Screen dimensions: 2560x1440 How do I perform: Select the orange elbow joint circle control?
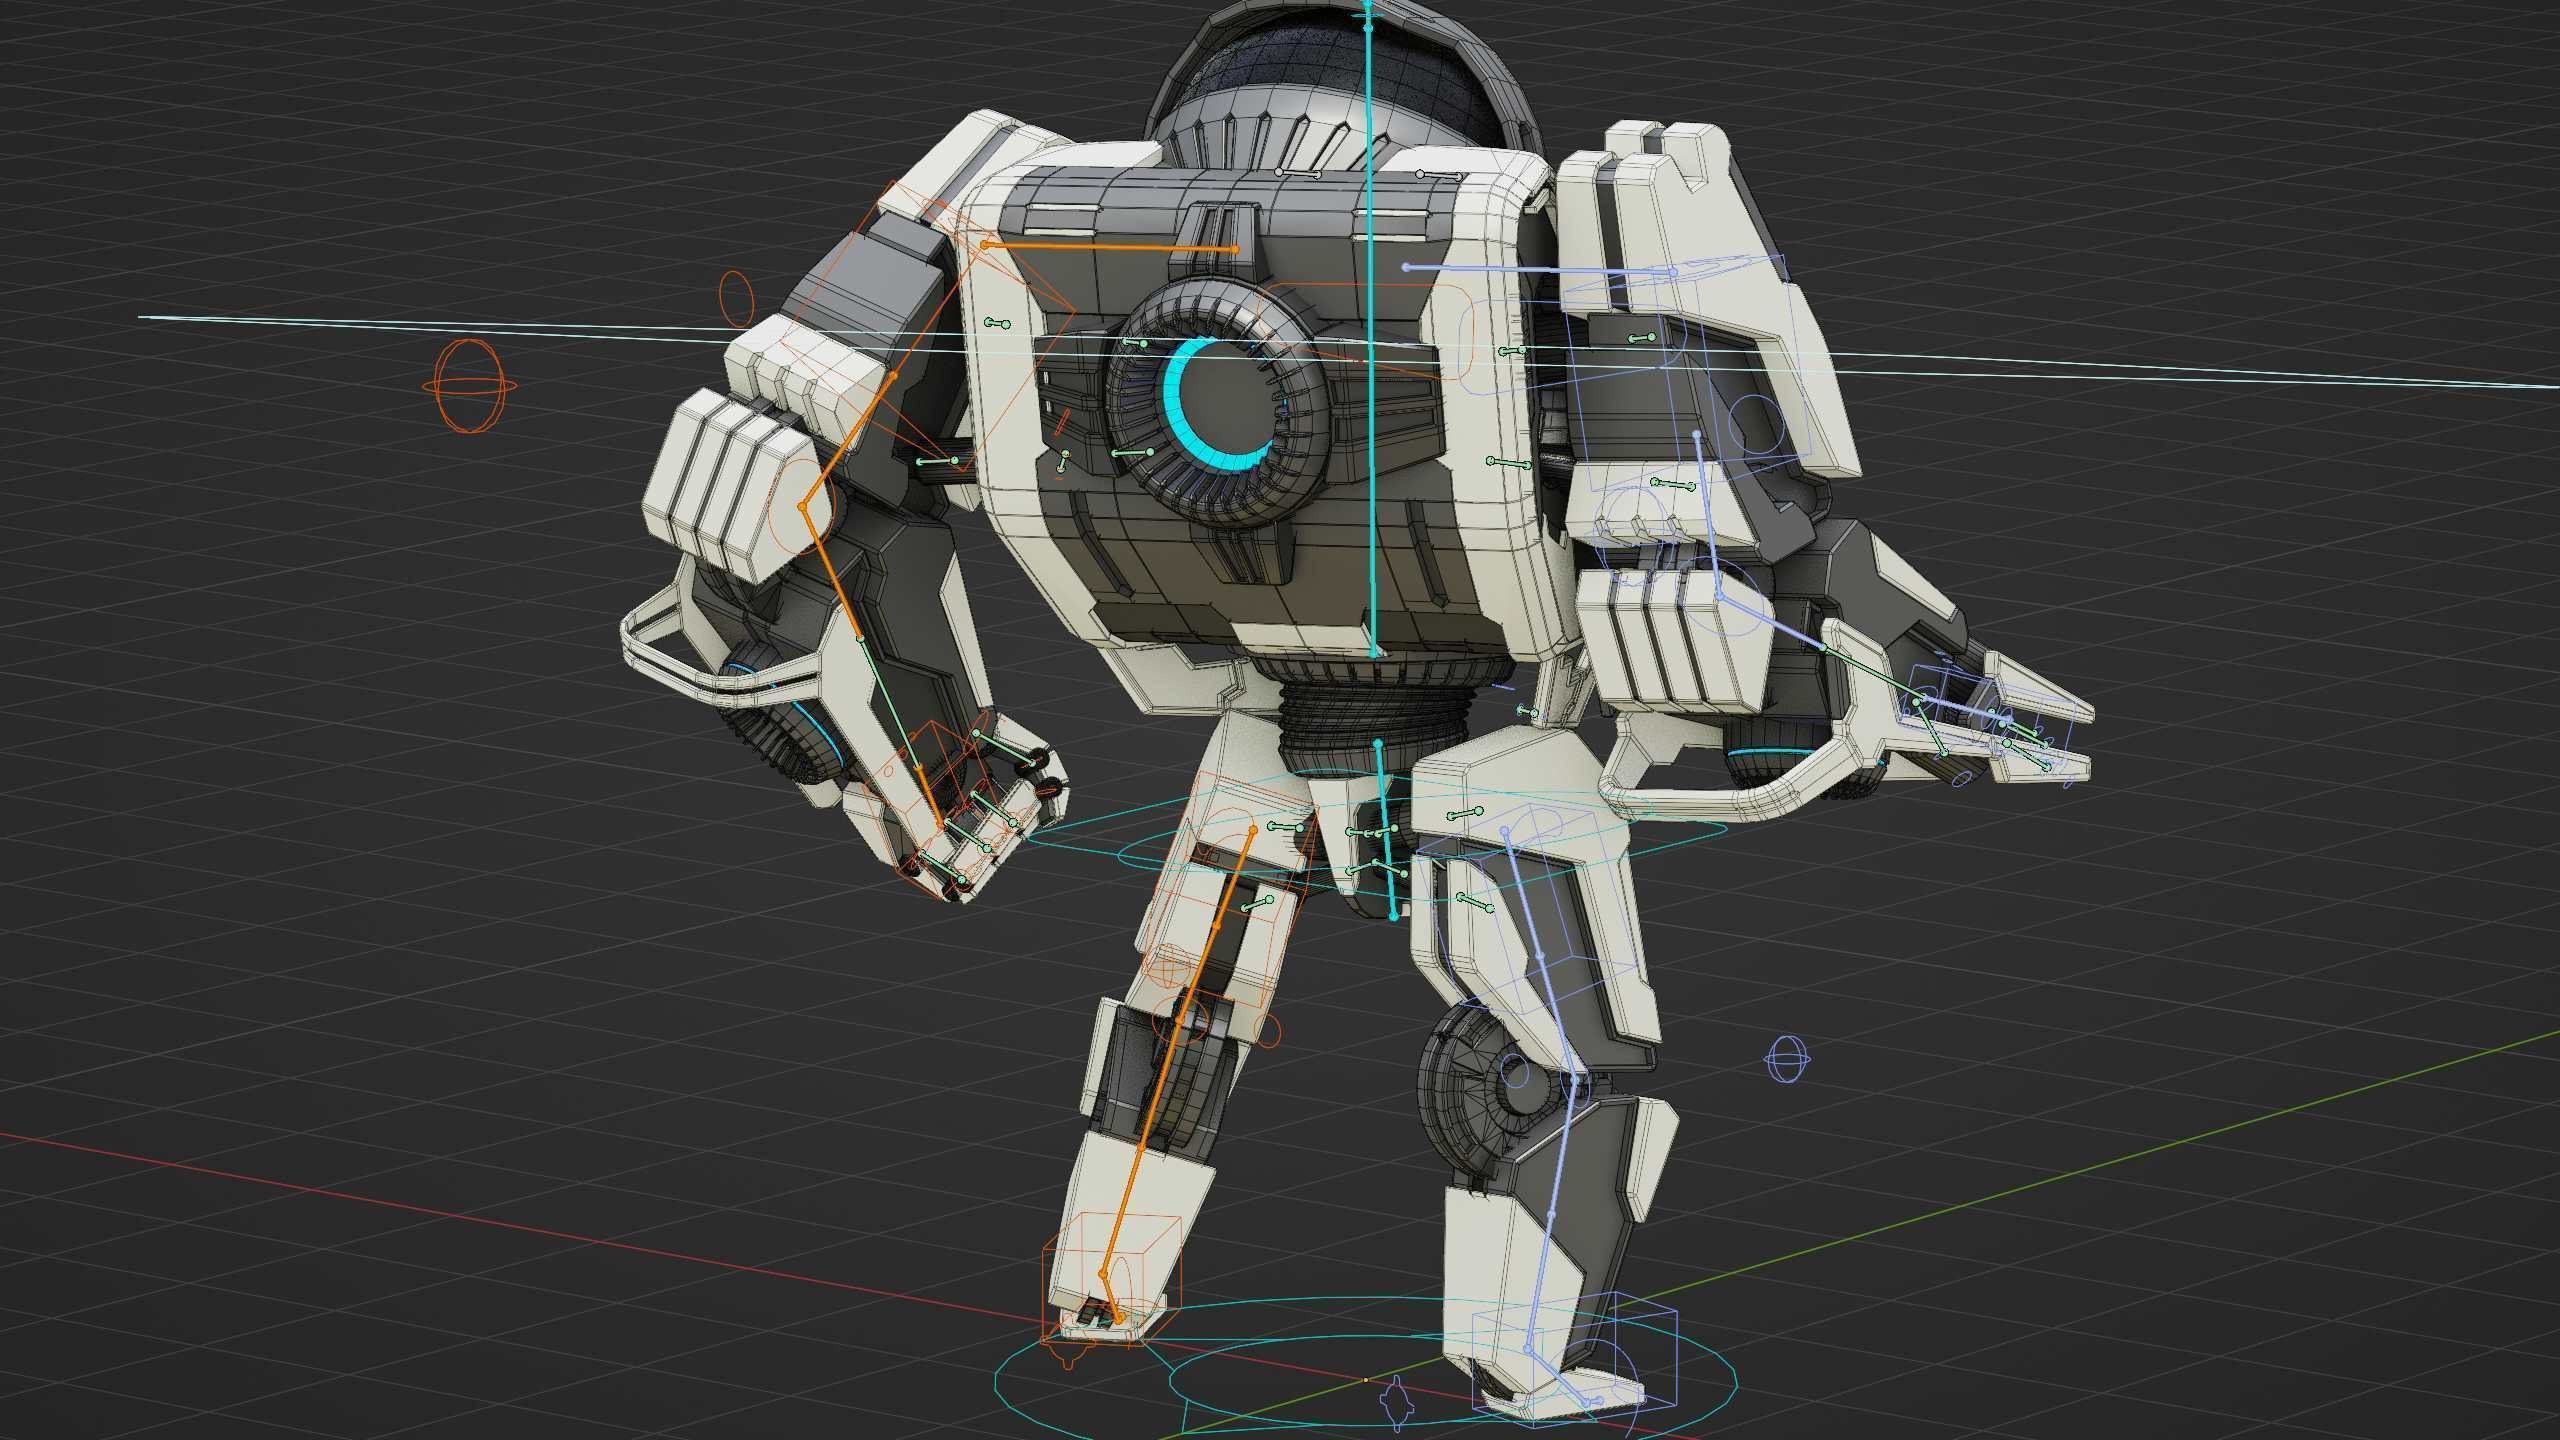802,506
